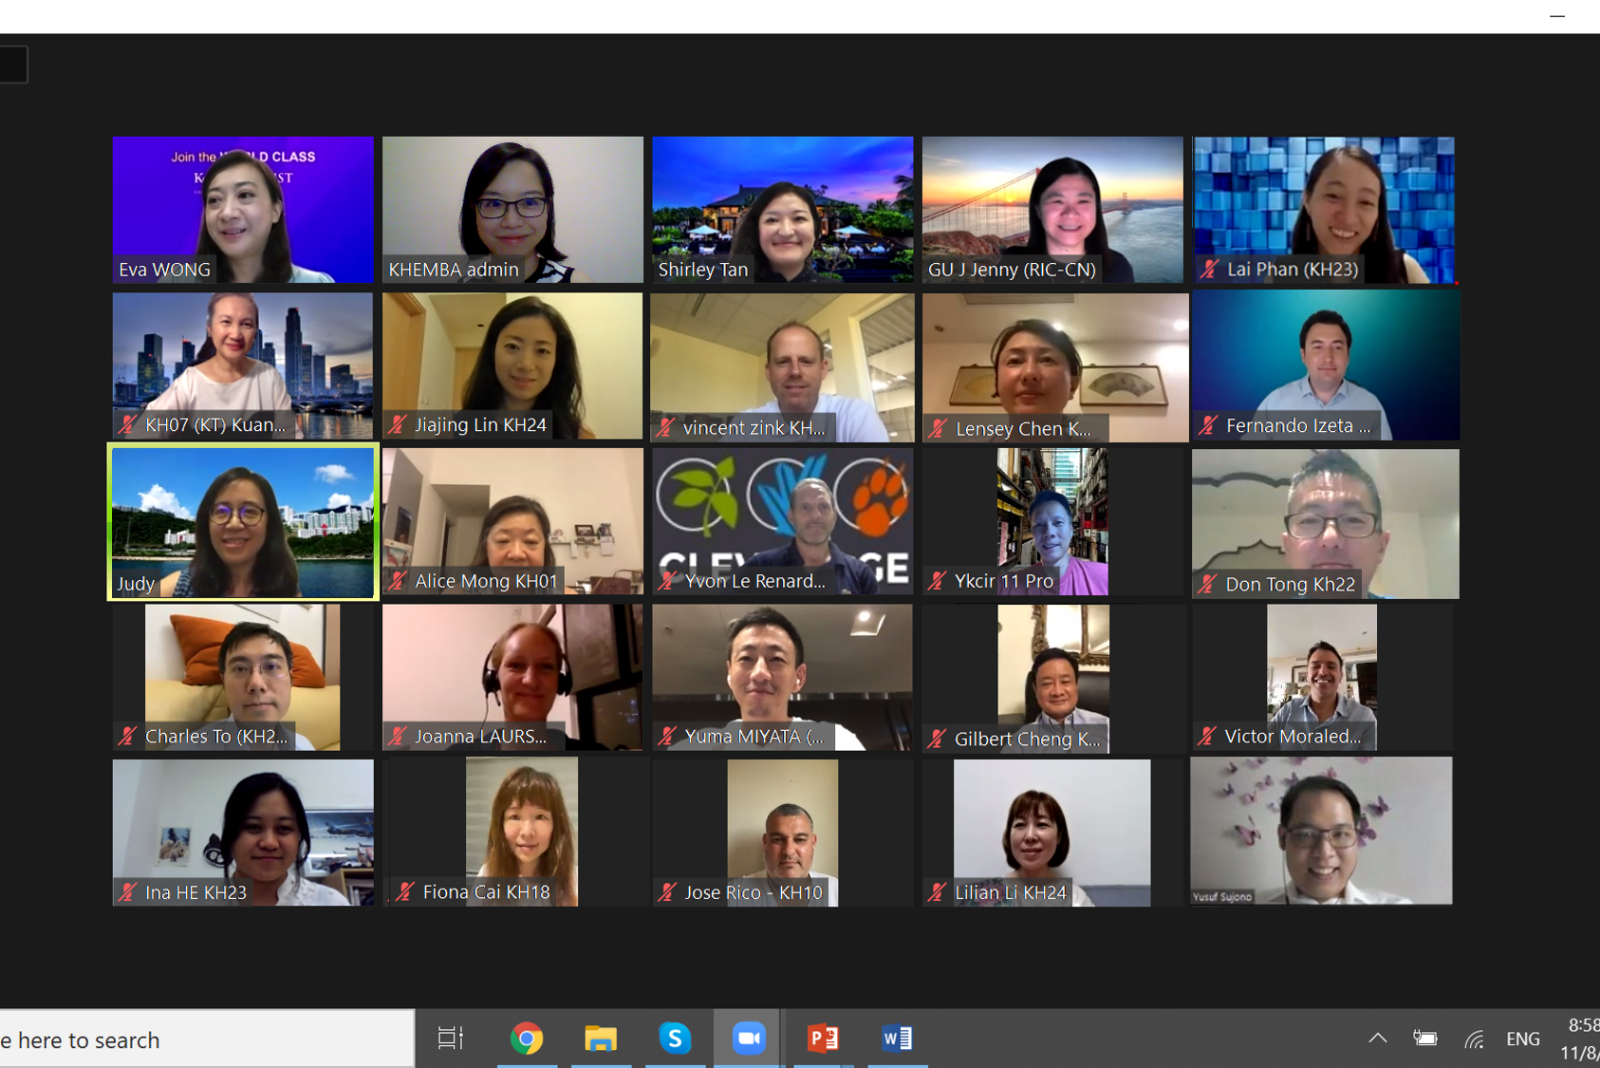Screen dimensions: 1600x1068
Task: Switch to Word from the taskbar
Action: click(896, 1039)
